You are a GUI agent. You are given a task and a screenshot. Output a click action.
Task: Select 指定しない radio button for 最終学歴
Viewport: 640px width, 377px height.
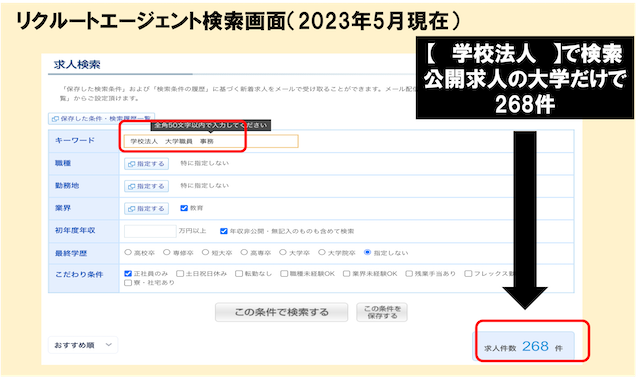click(x=367, y=253)
